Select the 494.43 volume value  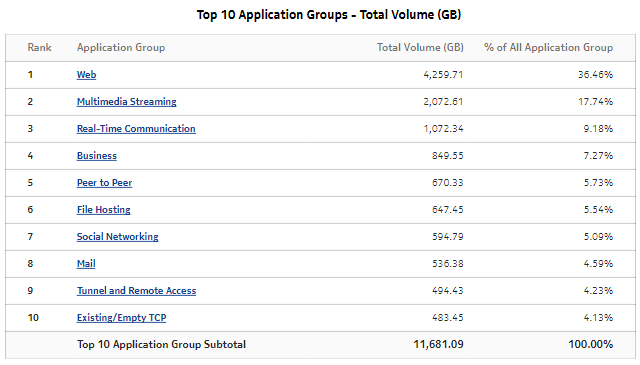(x=448, y=290)
